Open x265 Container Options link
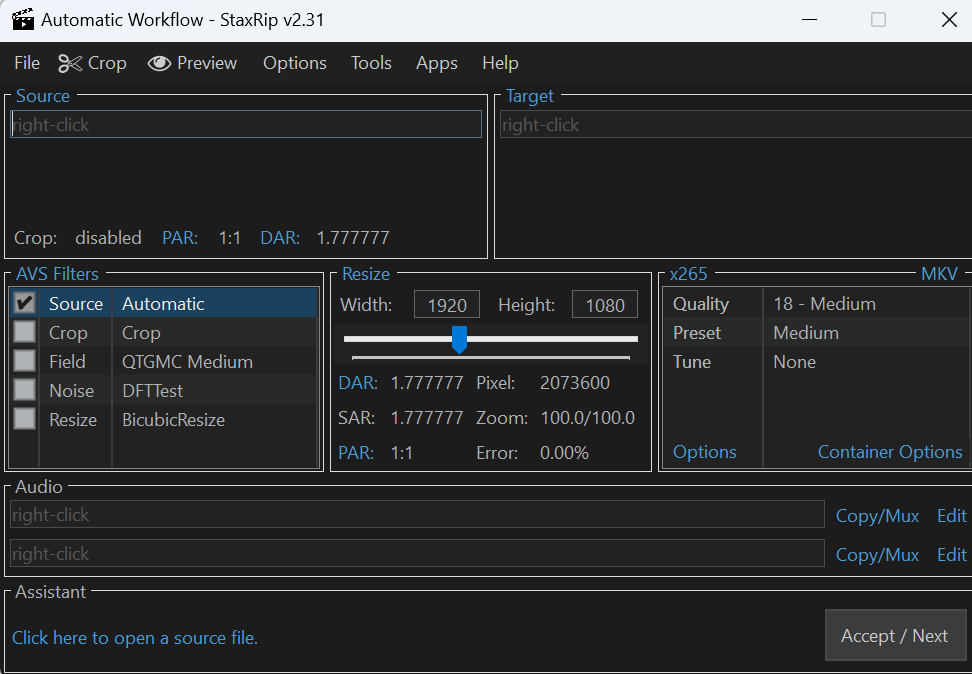This screenshot has width=972, height=674. pos(890,452)
